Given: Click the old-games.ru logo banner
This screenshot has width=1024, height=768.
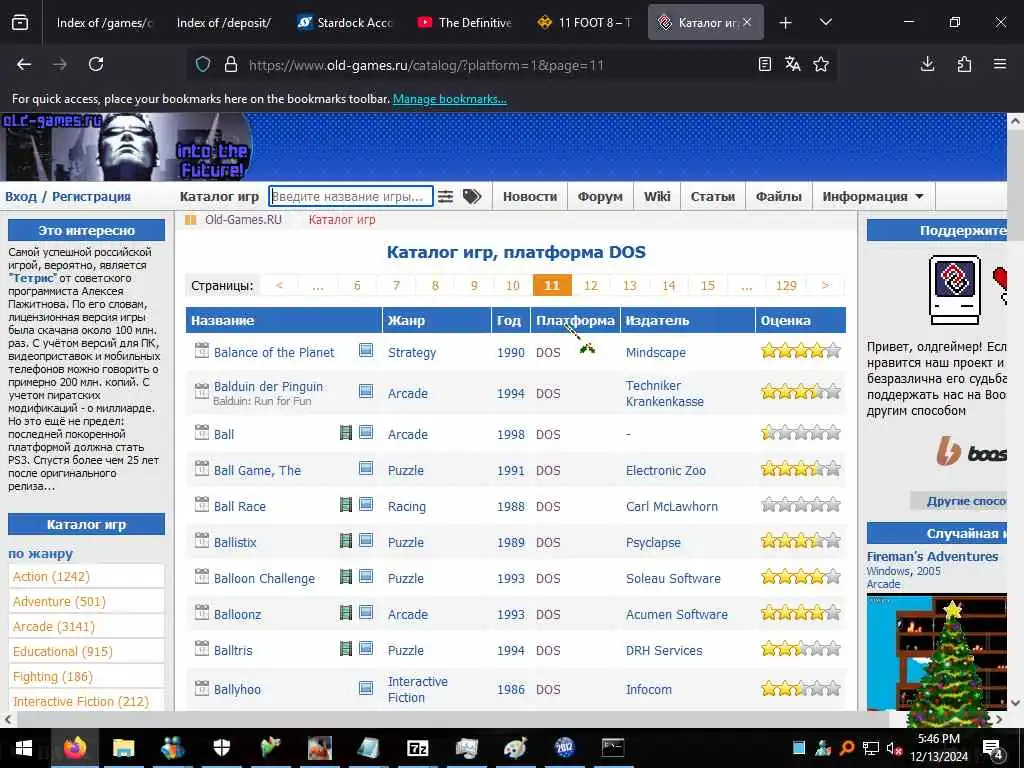Looking at the screenshot, I should 127,147.
